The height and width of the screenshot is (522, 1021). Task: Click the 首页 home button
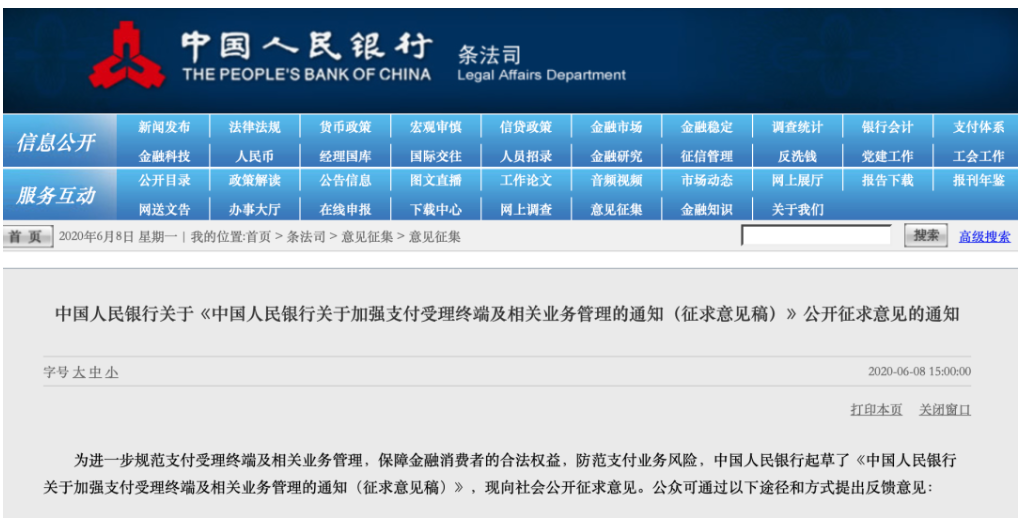click(x=27, y=236)
